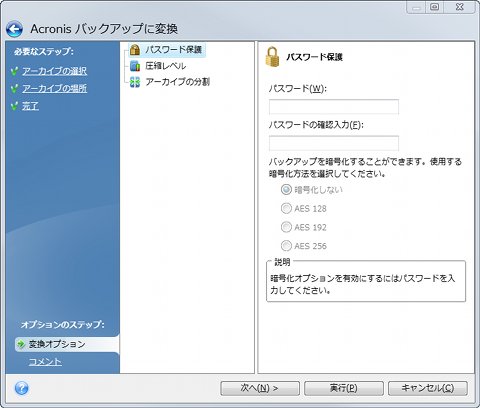Click the blue back arrow icon
Image resolution: width=480 pixels, height=408 pixels.
(14, 29)
